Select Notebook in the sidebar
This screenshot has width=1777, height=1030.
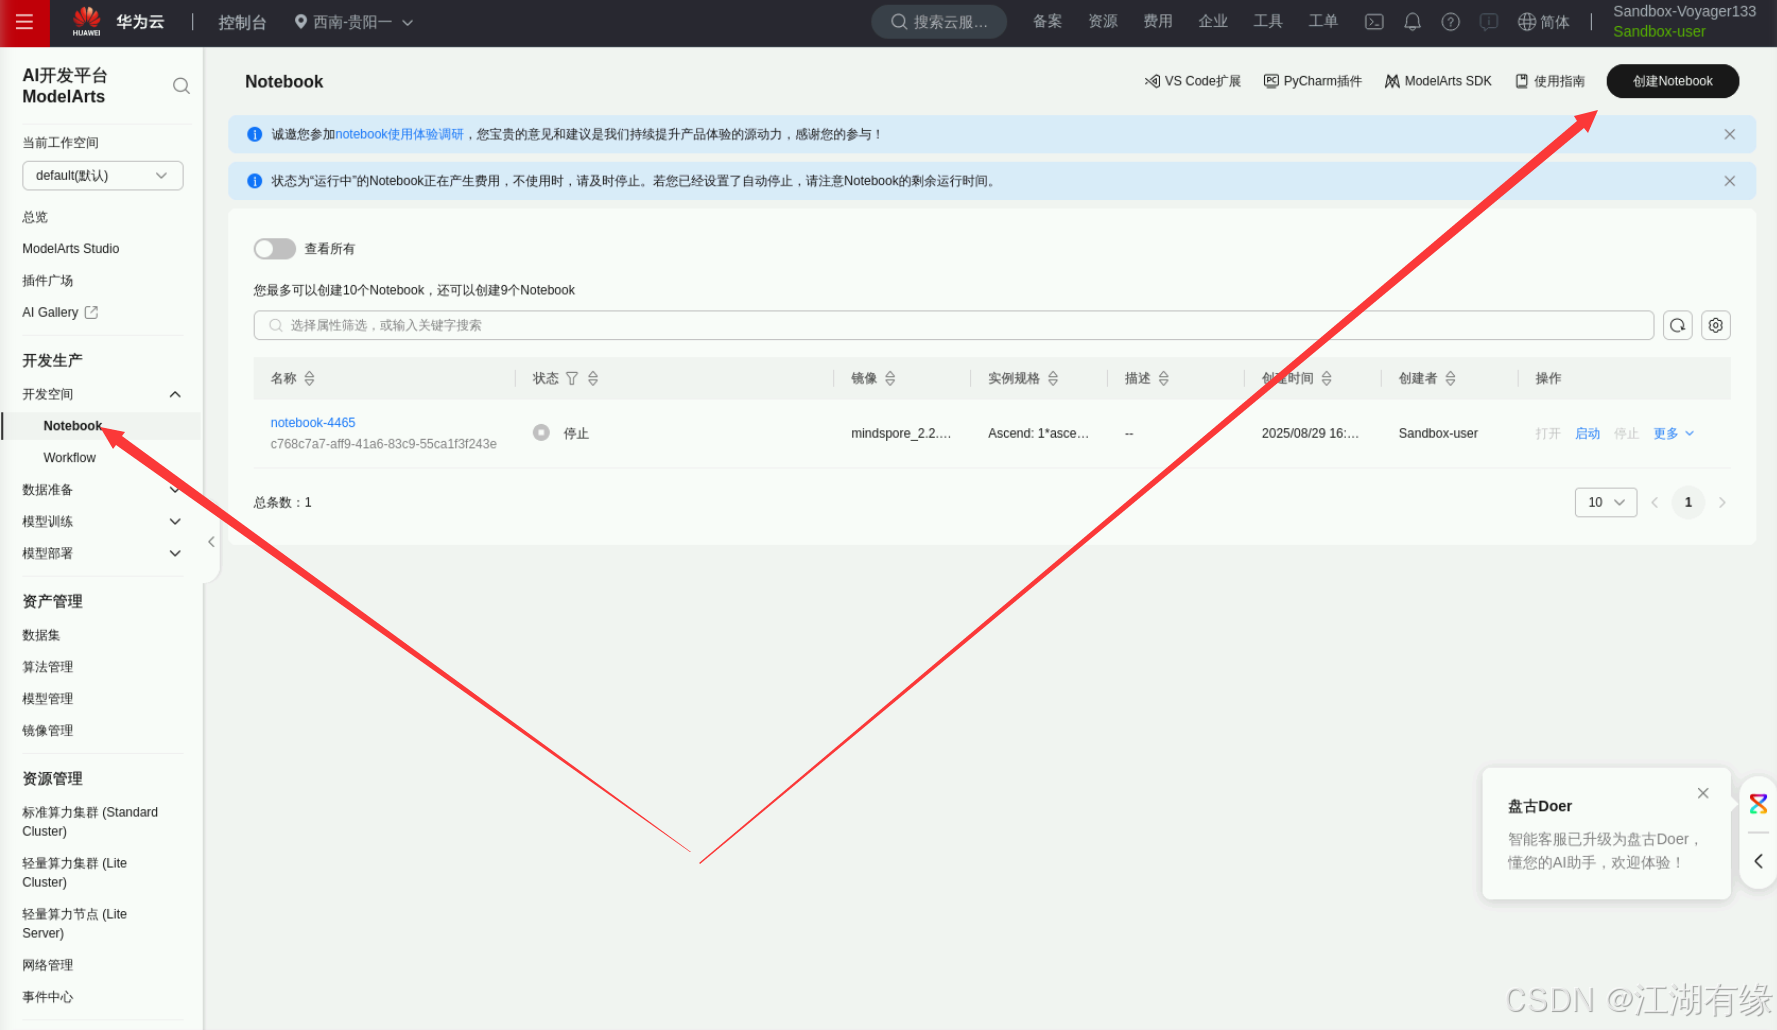[72, 426]
